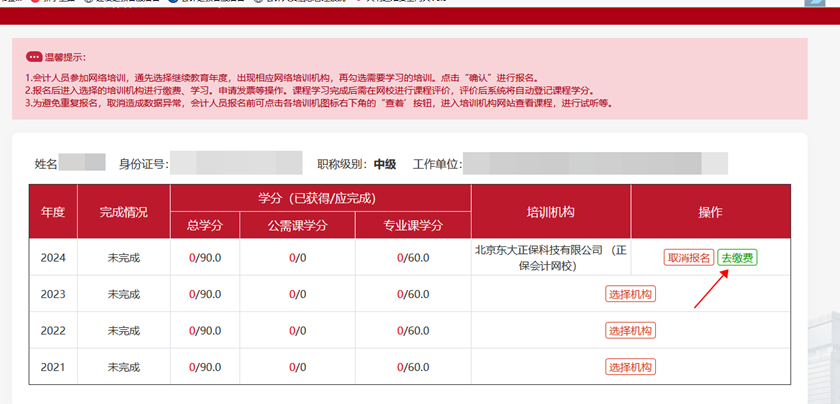Select the 培训机构 column header

click(550, 212)
